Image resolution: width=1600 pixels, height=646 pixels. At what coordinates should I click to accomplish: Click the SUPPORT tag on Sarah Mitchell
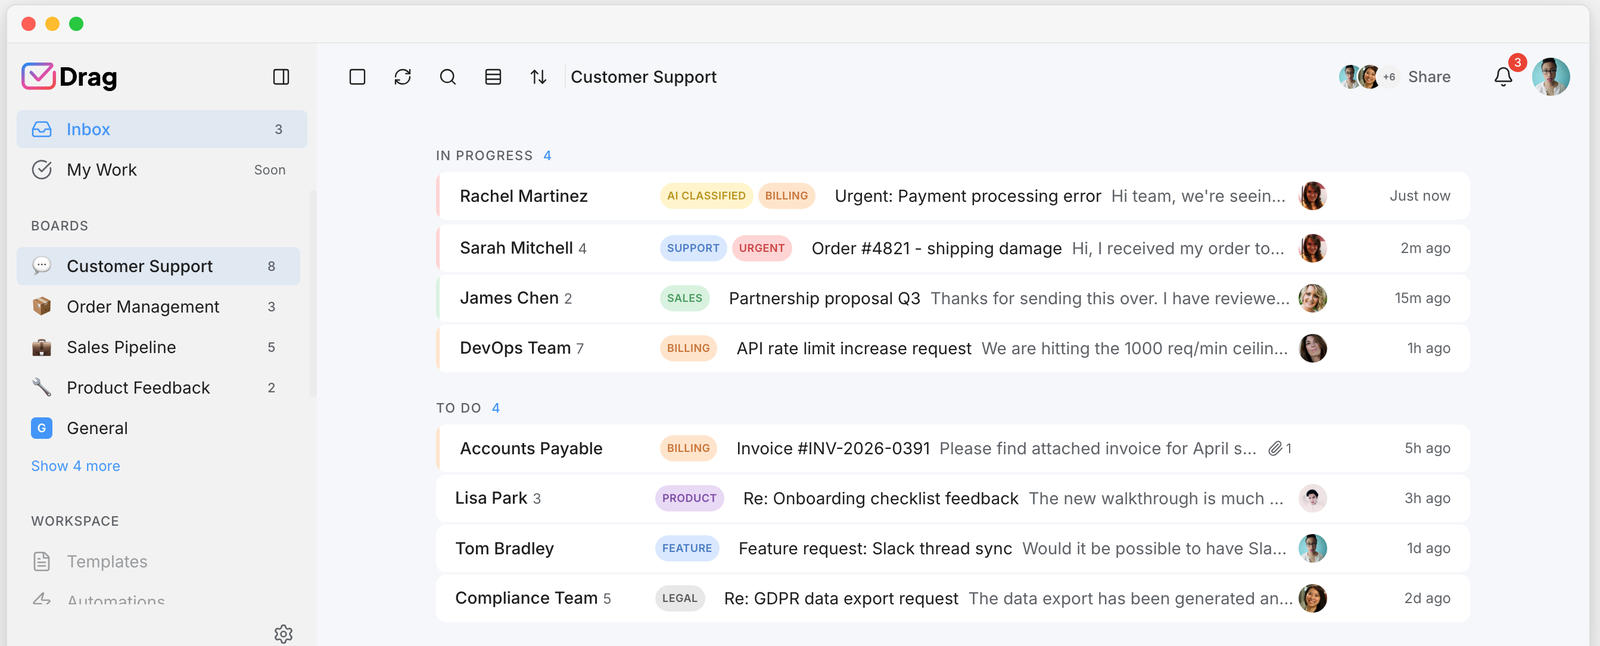pyautogui.click(x=693, y=248)
